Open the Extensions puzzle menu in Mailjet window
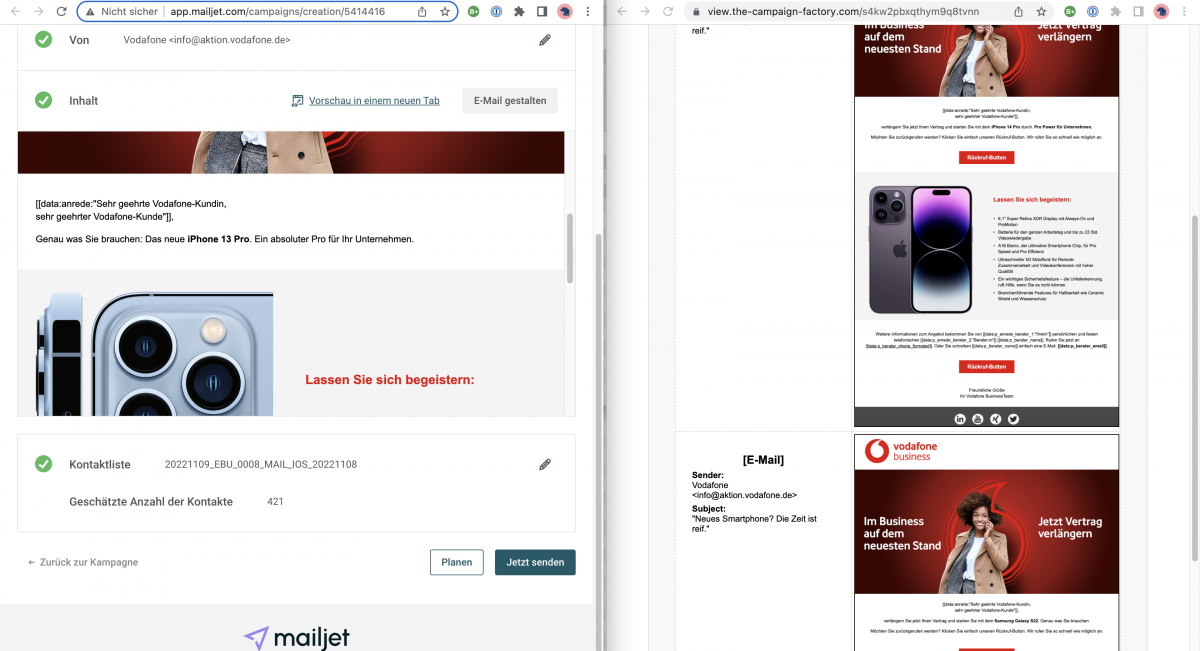This screenshot has width=1200, height=651. [x=519, y=12]
